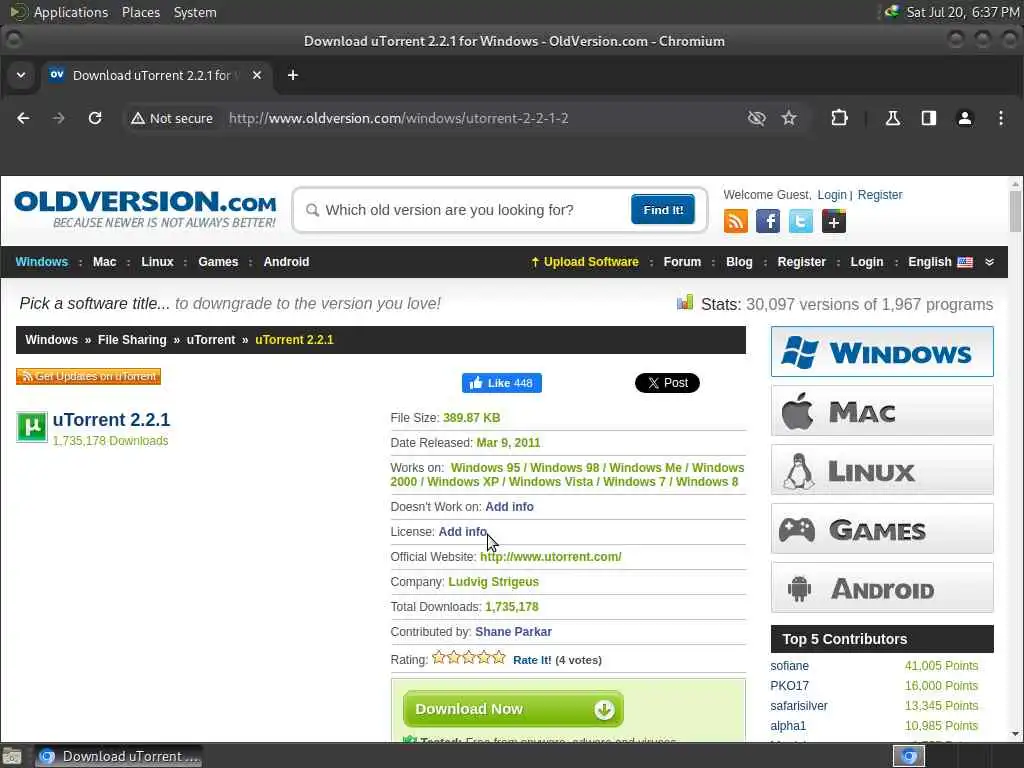Click the Upload Software link
Image resolution: width=1024 pixels, height=768 pixels.
click(x=584, y=262)
